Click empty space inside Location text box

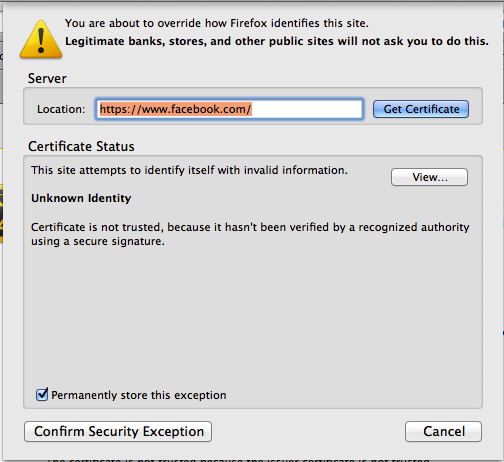click(307, 109)
